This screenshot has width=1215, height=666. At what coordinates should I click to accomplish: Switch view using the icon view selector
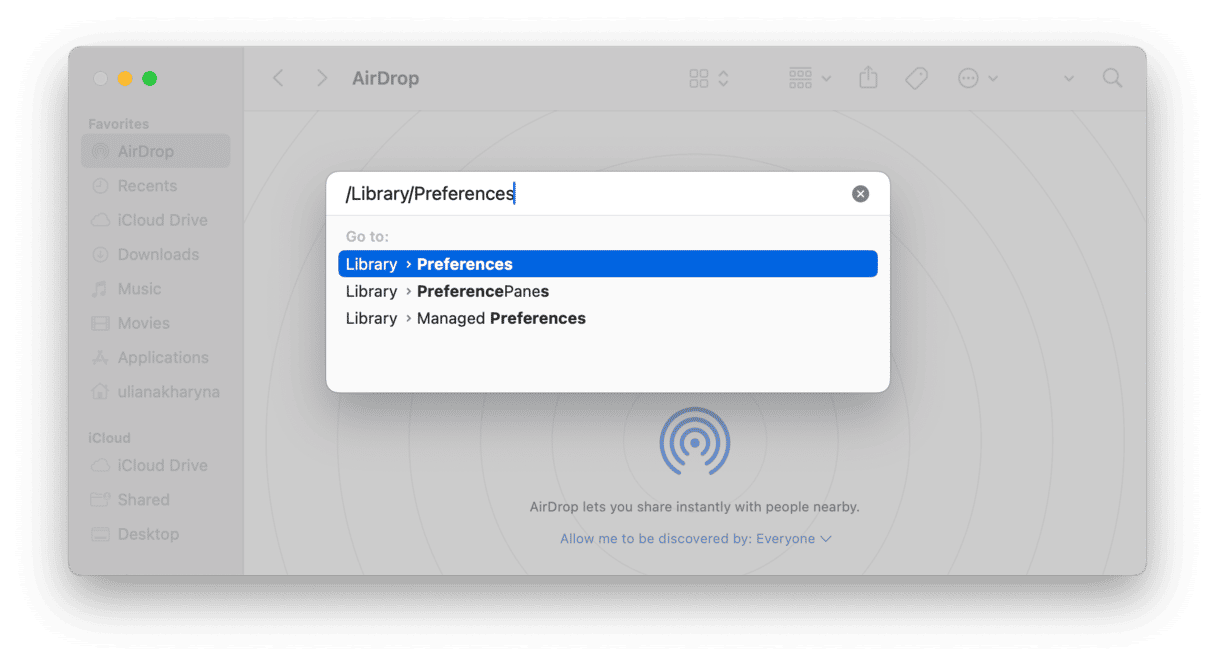pos(709,78)
